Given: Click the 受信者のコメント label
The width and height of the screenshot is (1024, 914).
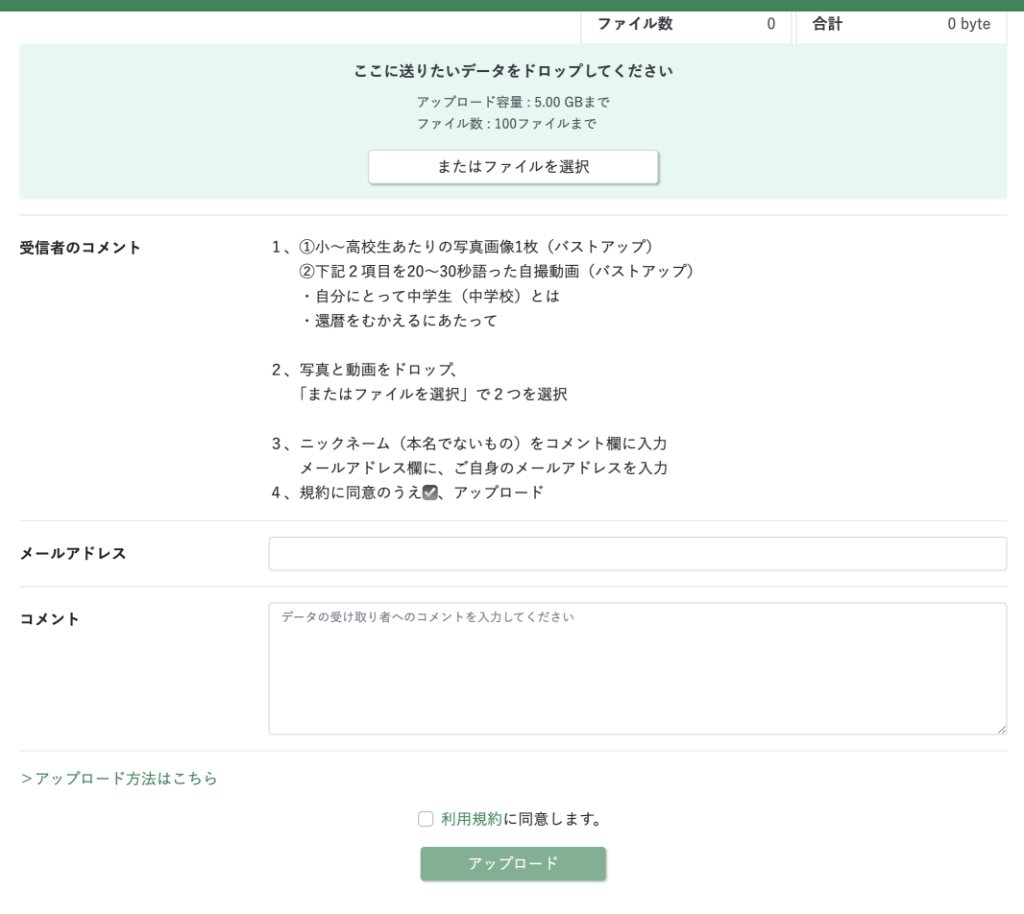Looking at the screenshot, I should [81, 248].
